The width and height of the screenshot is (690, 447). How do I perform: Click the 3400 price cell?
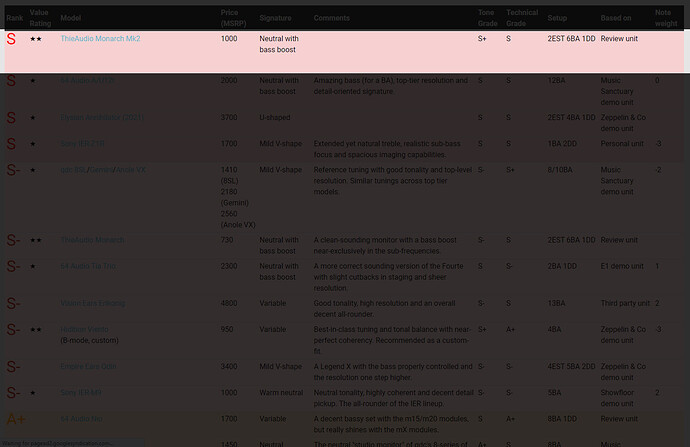(x=229, y=366)
